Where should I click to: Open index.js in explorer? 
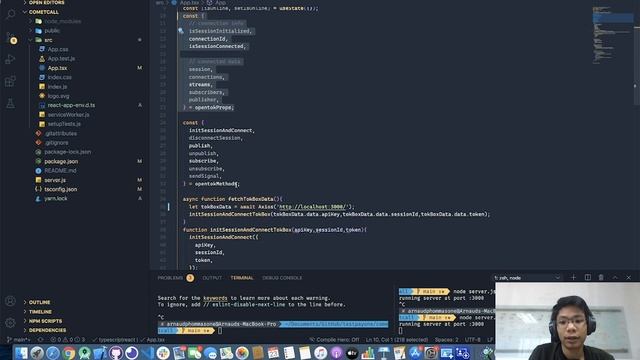click(57, 87)
